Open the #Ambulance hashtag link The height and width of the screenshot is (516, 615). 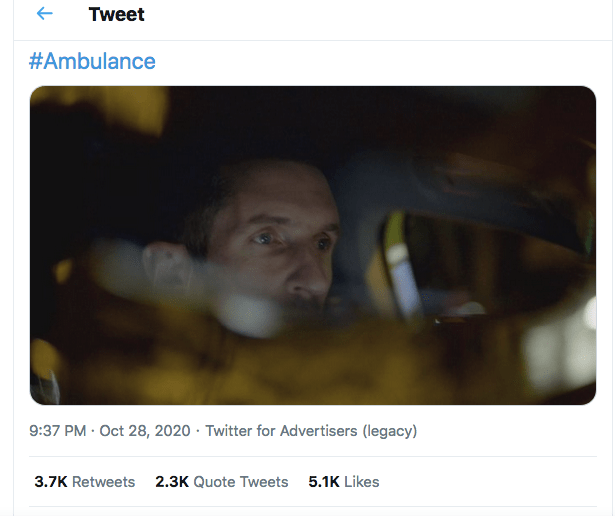(x=92, y=61)
